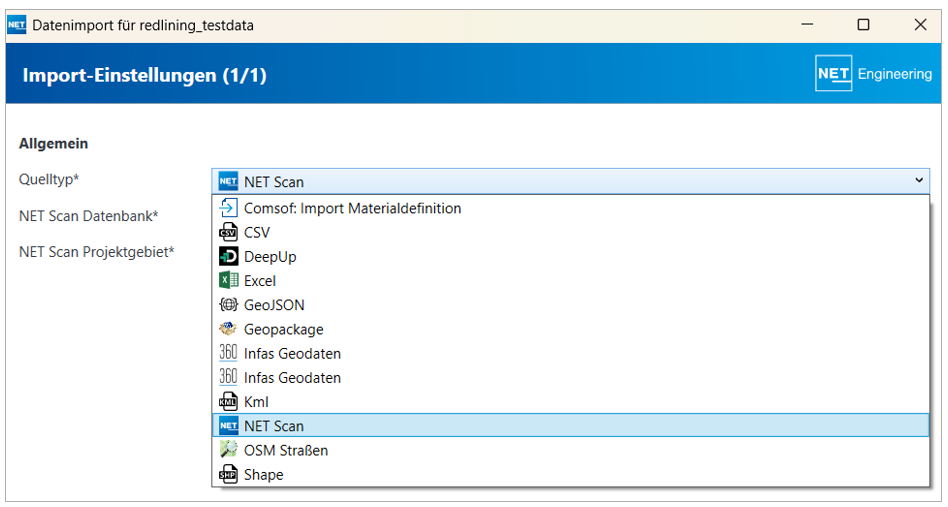The width and height of the screenshot is (948, 507).
Task: Click the CSV file icon
Action: (x=228, y=232)
